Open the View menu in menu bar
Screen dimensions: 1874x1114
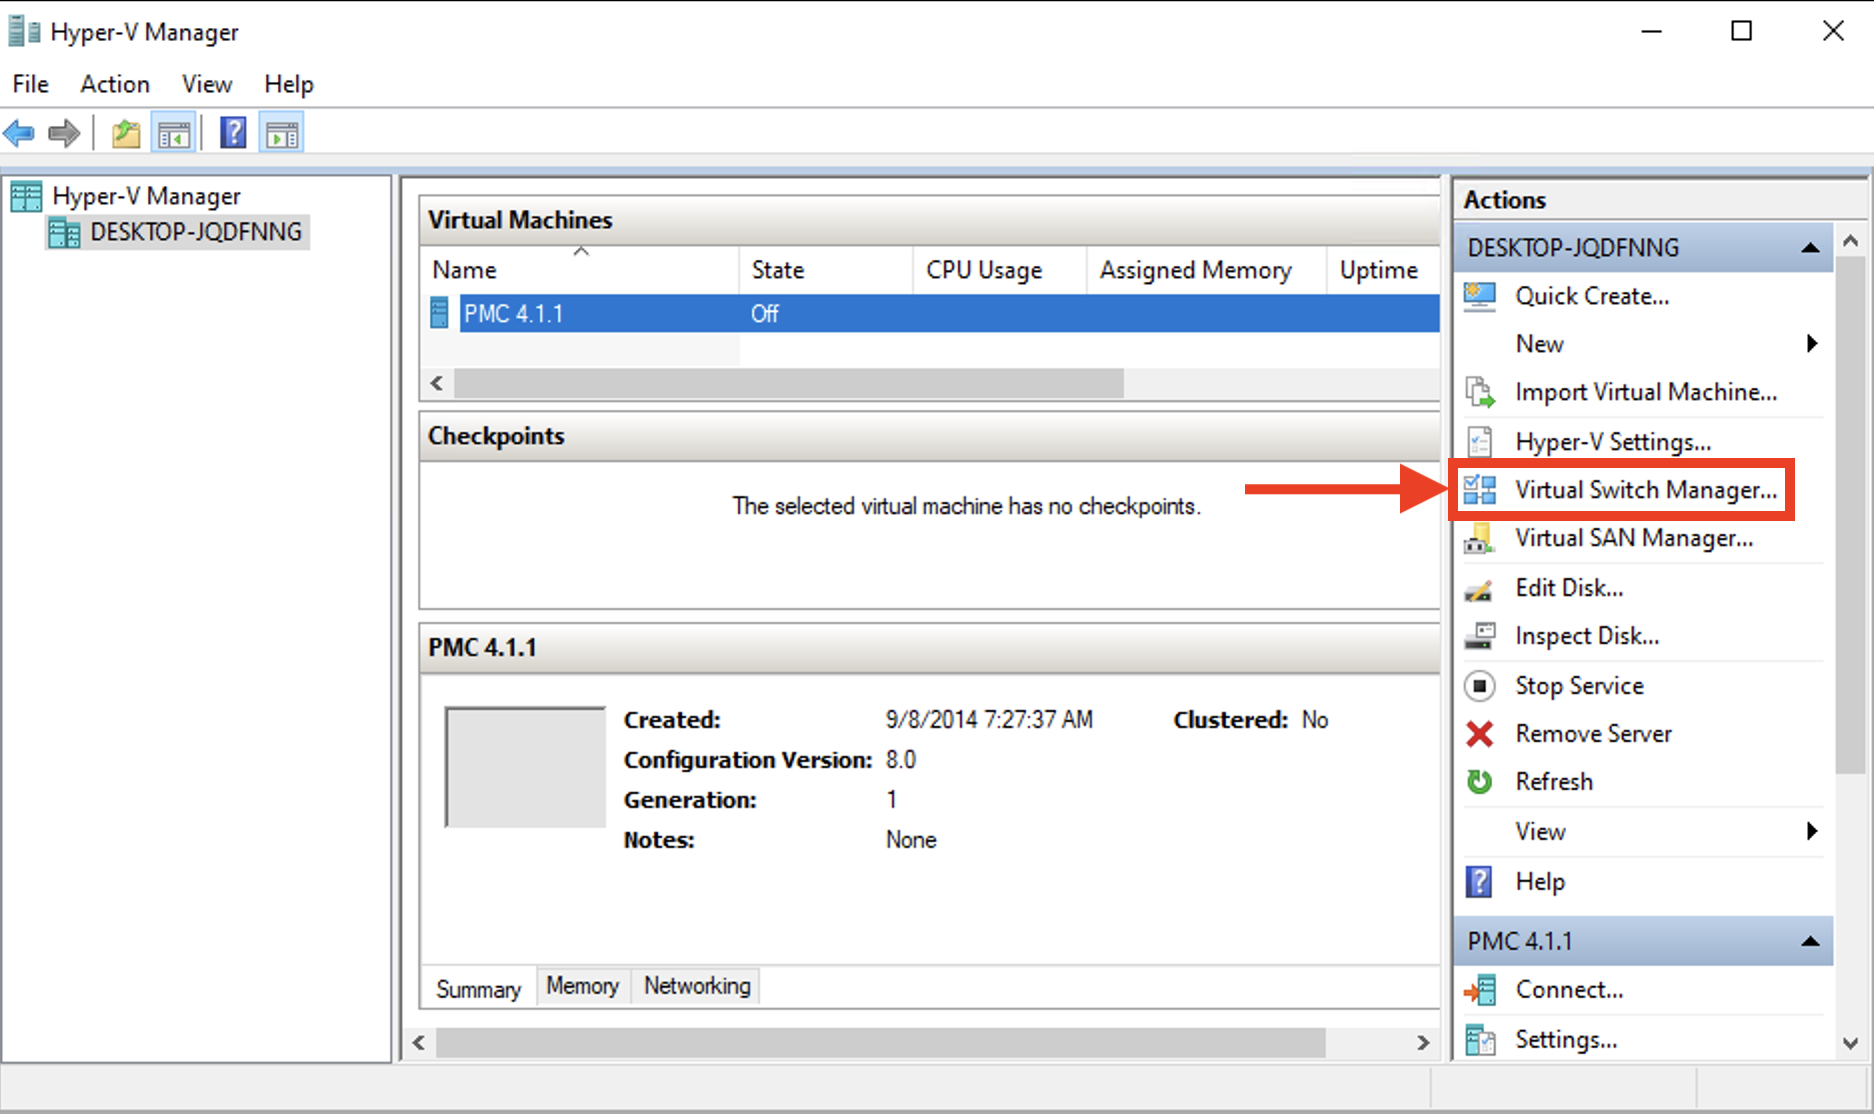(207, 84)
